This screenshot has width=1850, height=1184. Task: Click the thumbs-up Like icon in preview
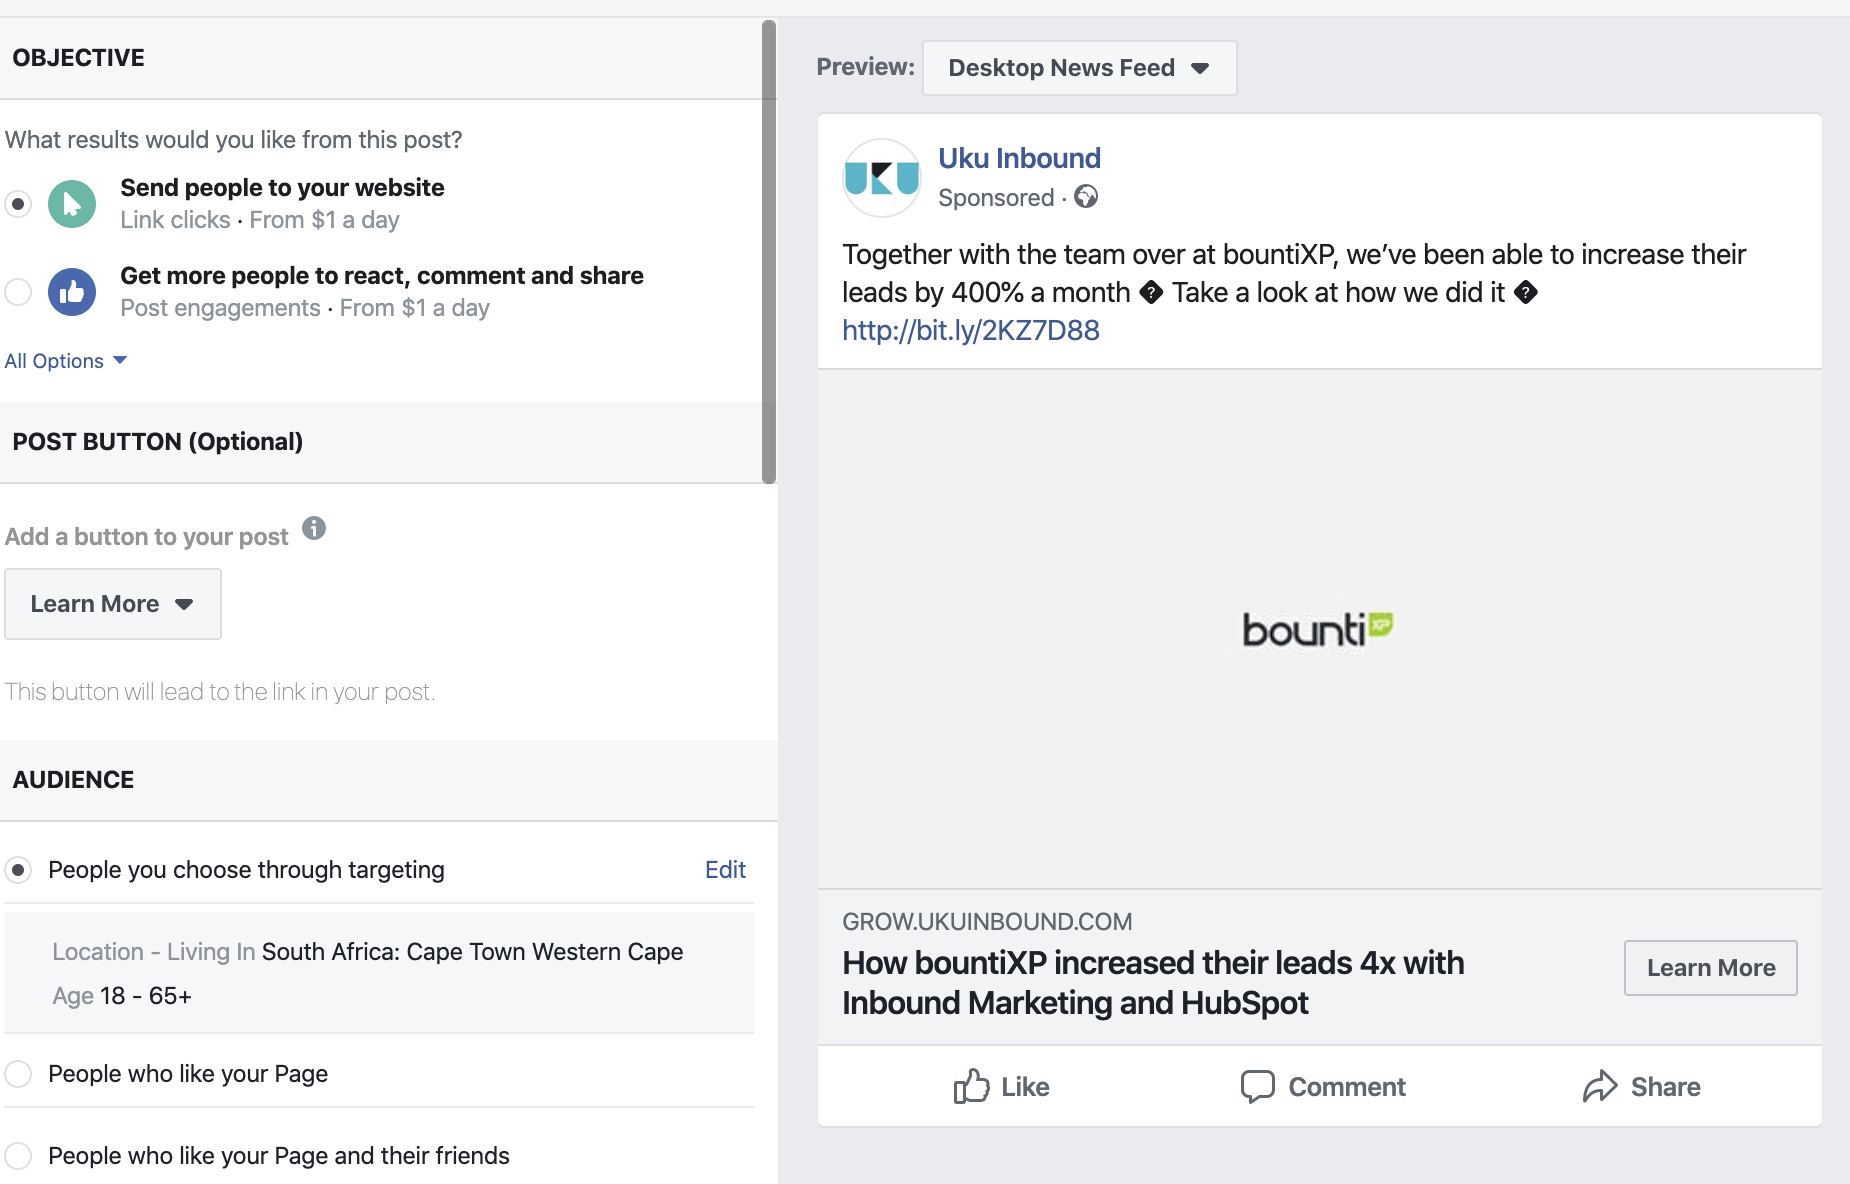971,1086
